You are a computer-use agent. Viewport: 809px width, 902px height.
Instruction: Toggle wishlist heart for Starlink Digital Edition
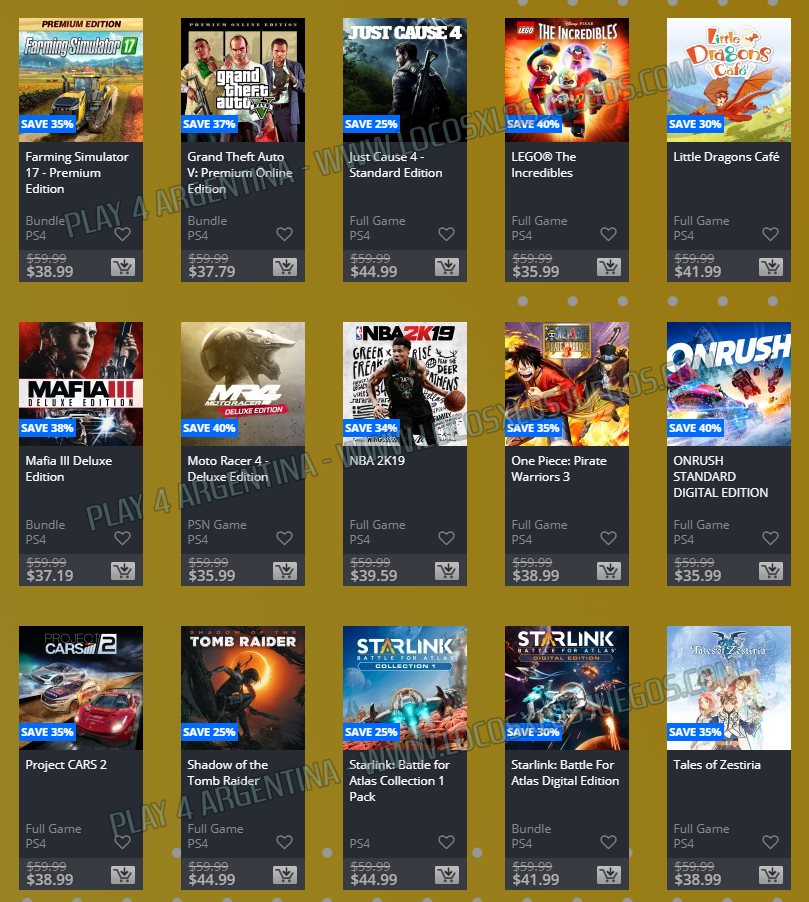[608, 842]
